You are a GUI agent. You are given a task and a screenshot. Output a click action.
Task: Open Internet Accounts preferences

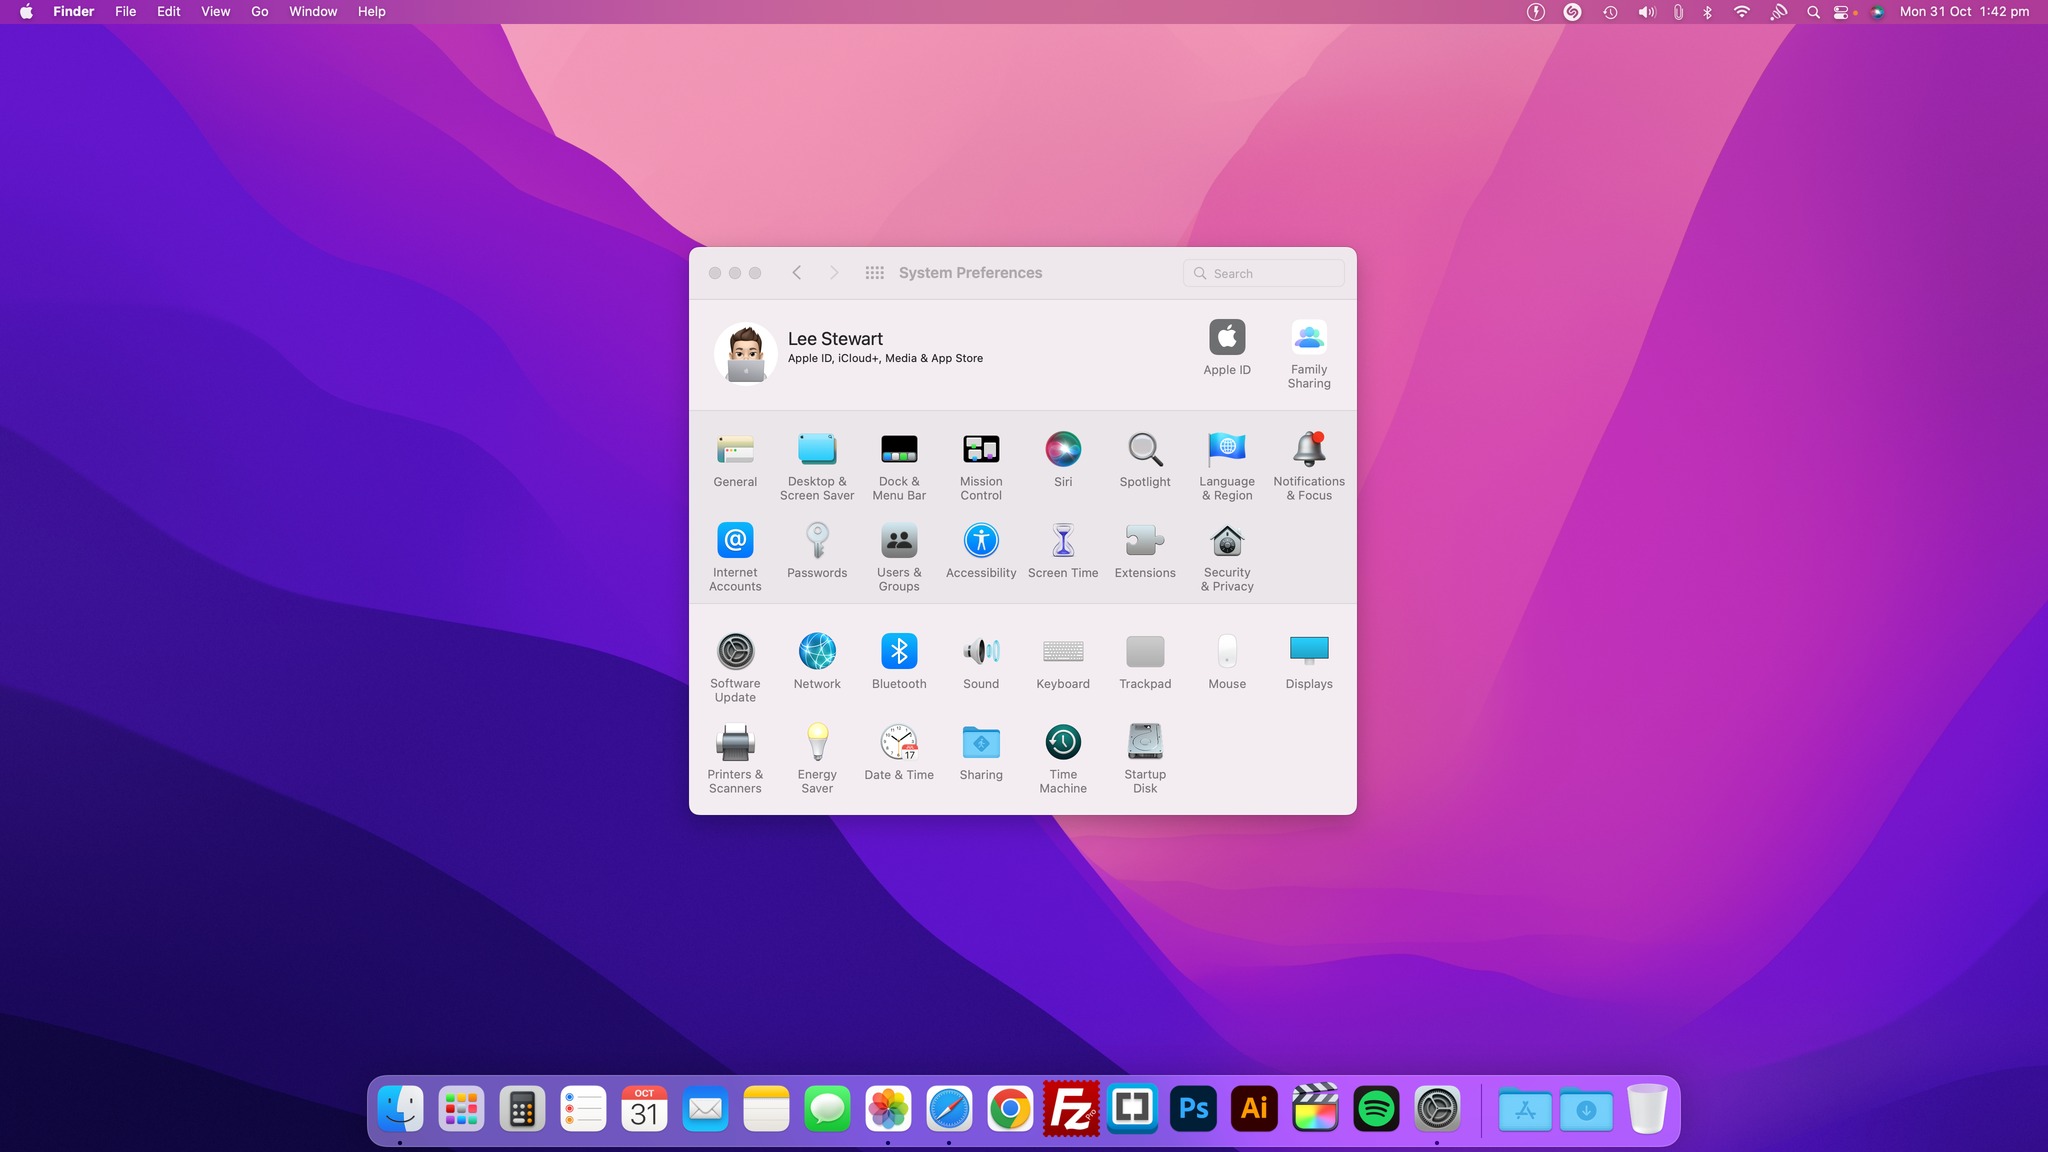click(x=735, y=557)
